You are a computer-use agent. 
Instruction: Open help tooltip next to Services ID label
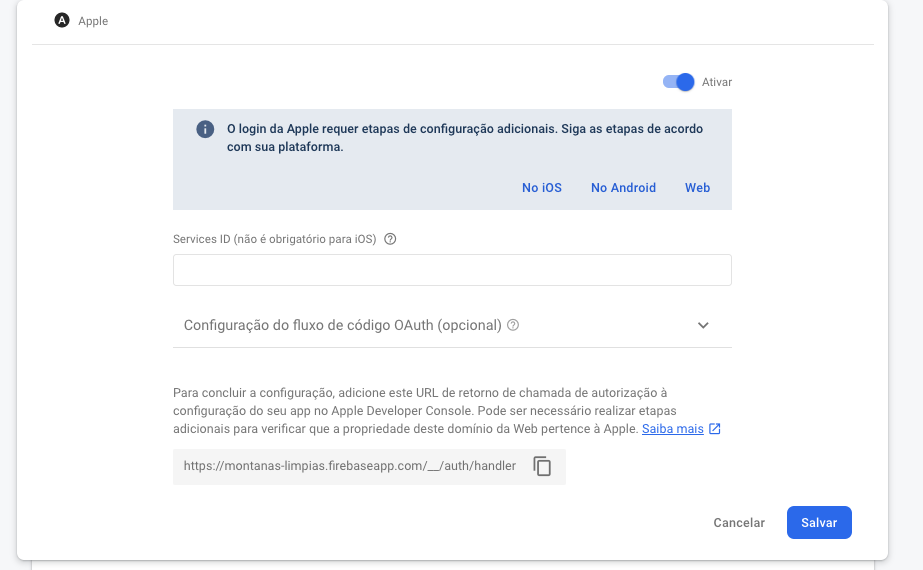[390, 239]
